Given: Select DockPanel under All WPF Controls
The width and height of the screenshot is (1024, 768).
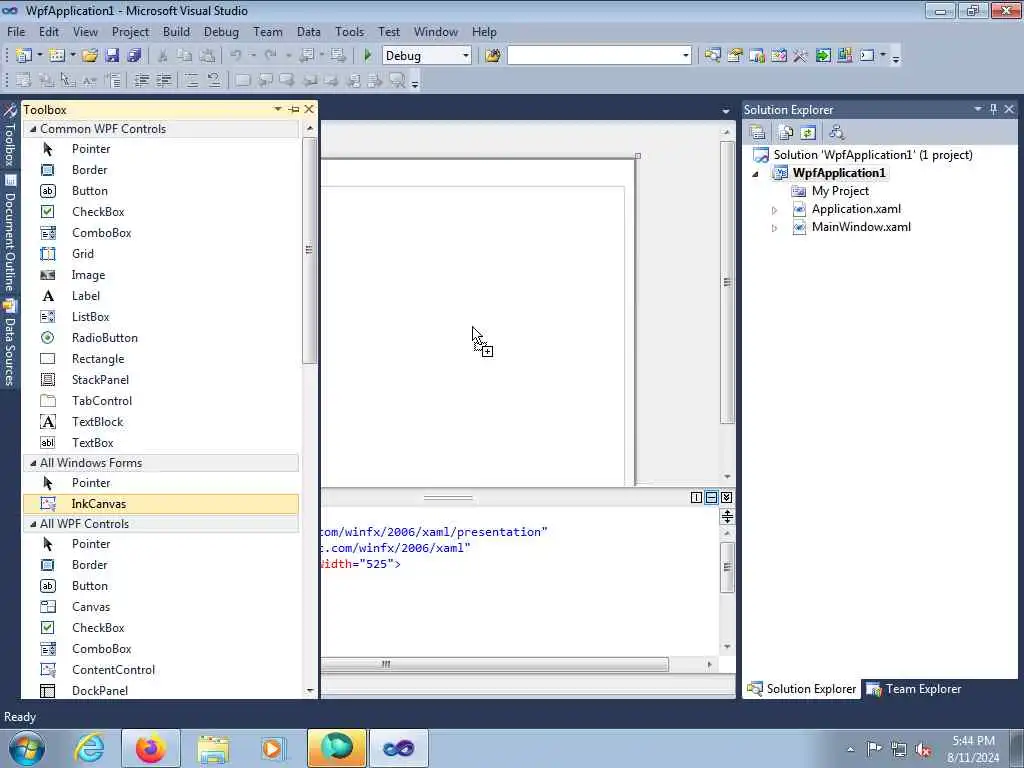Looking at the screenshot, I should click(161, 690).
